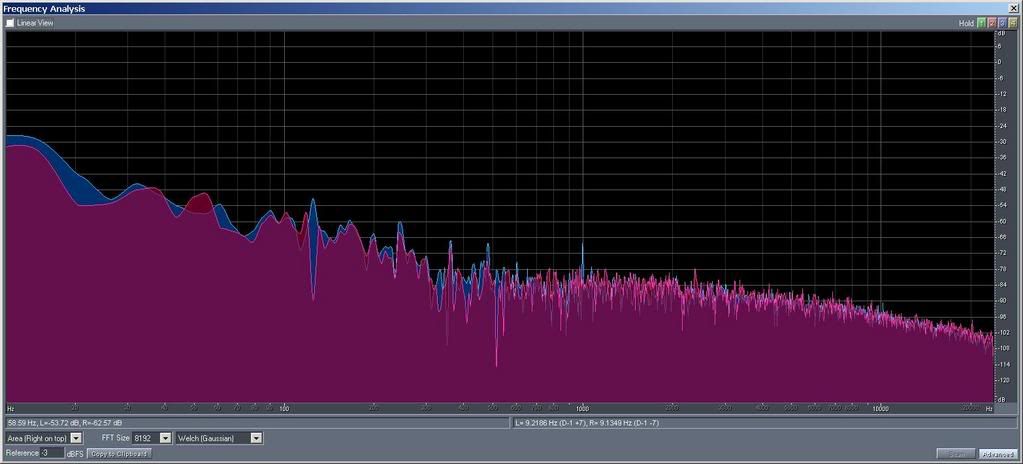Viewport: 1023px width, 464px height.
Task: Click the 100 Hz axis label
Action: pos(284,409)
